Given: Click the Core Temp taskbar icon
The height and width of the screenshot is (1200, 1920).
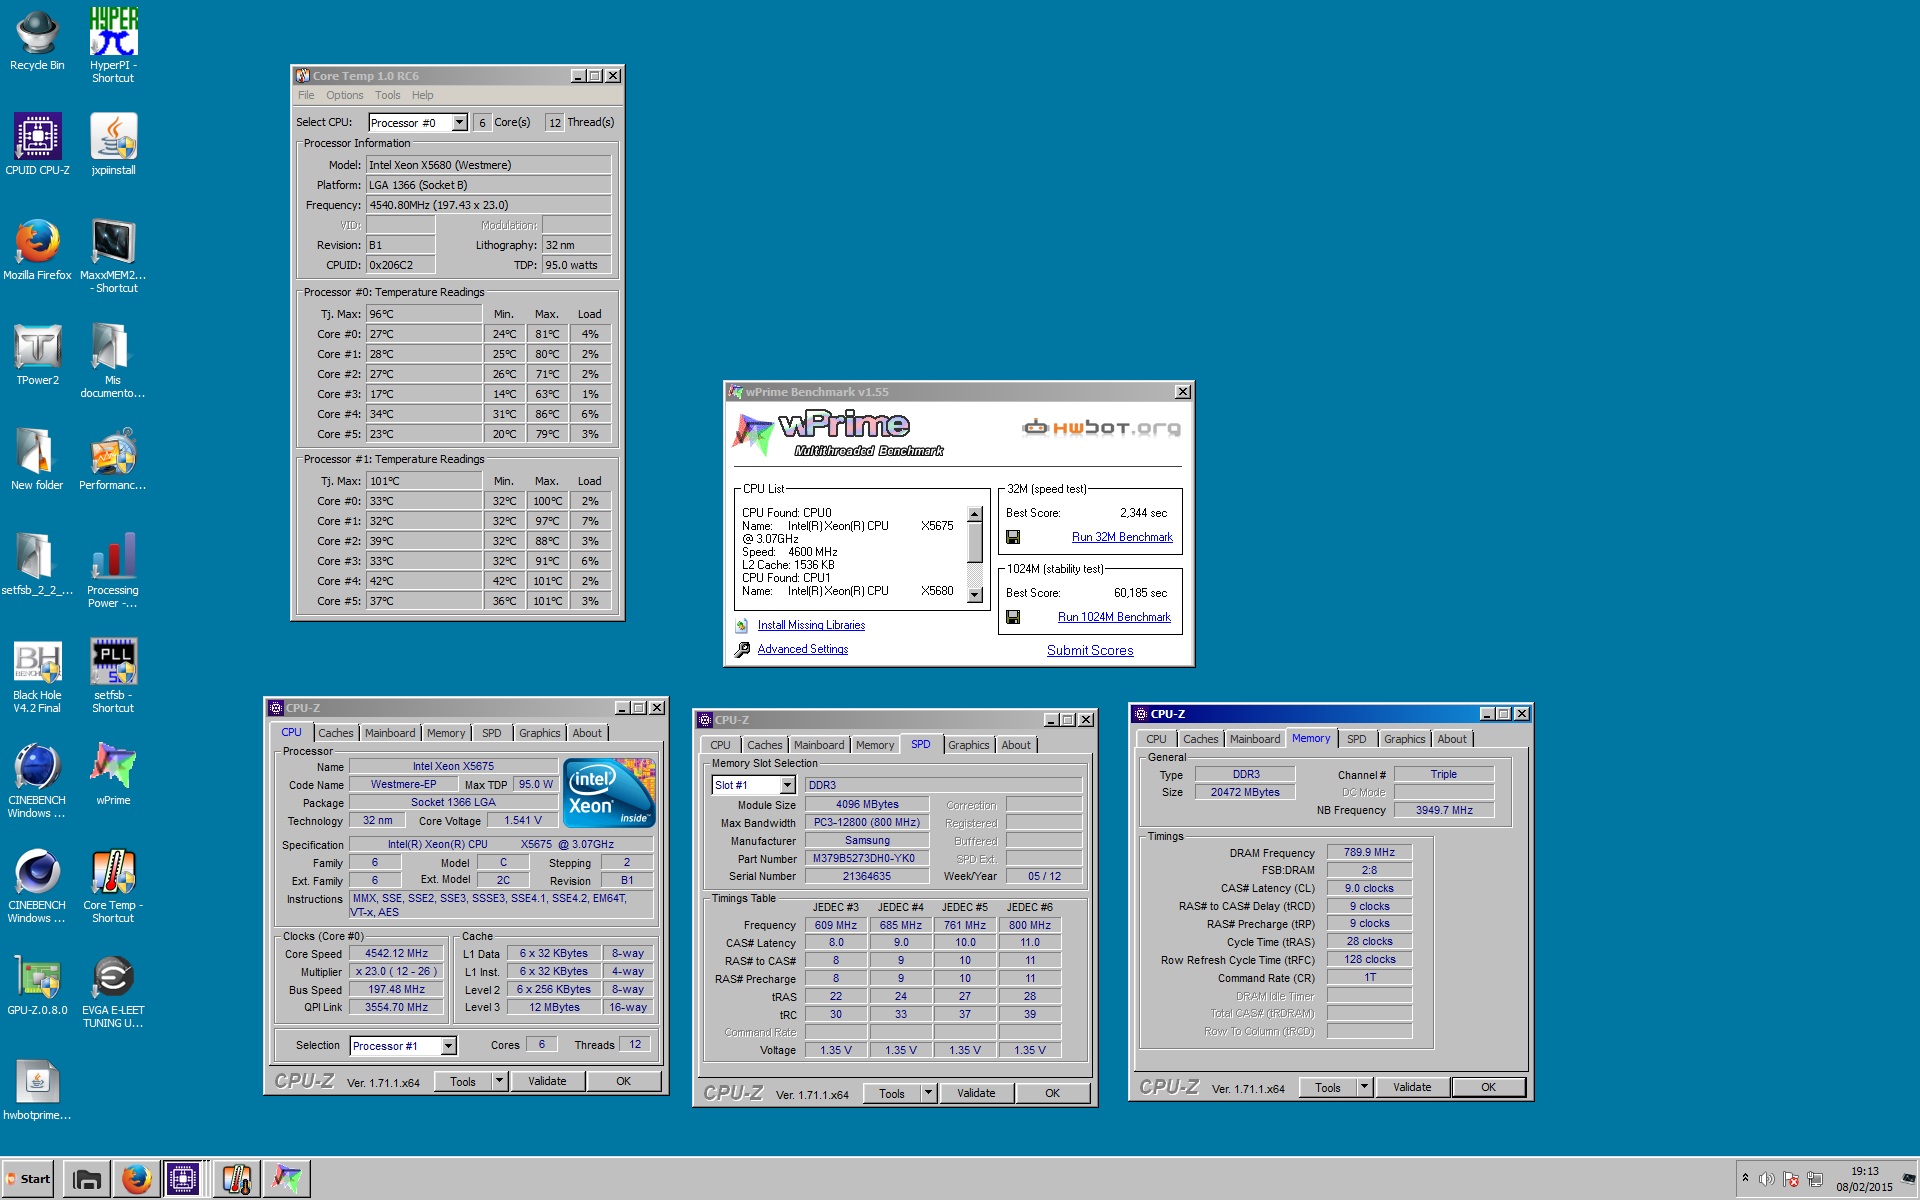Looking at the screenshot, I should click(237, 1179).
